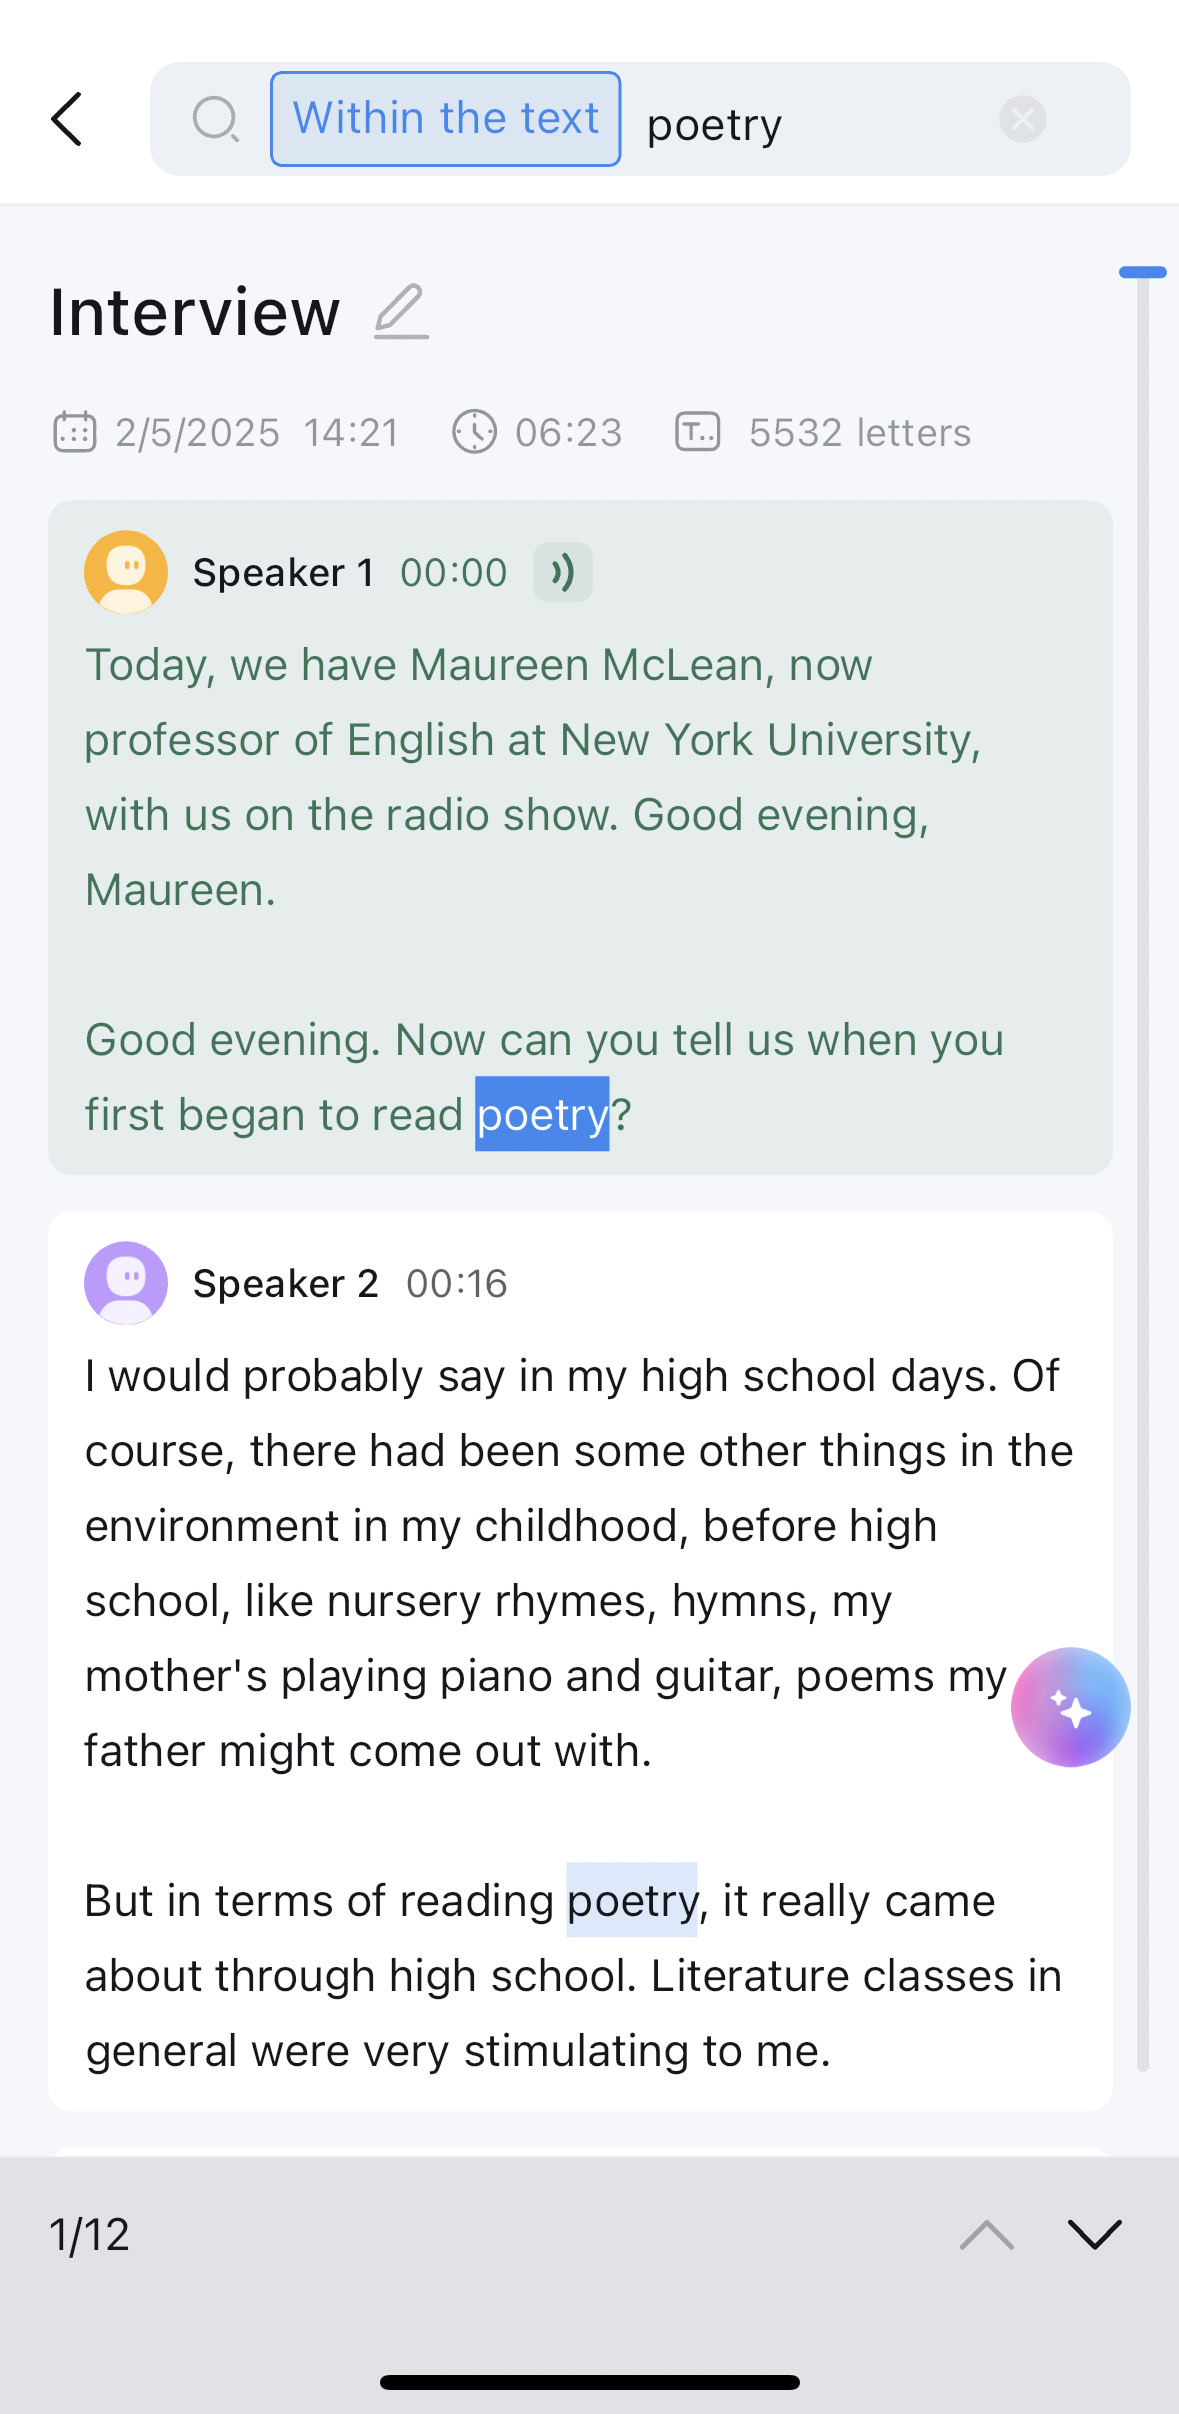Go to the next search result with the down chevron
1179x2414 pixels.
[x=1095, y=2233]
